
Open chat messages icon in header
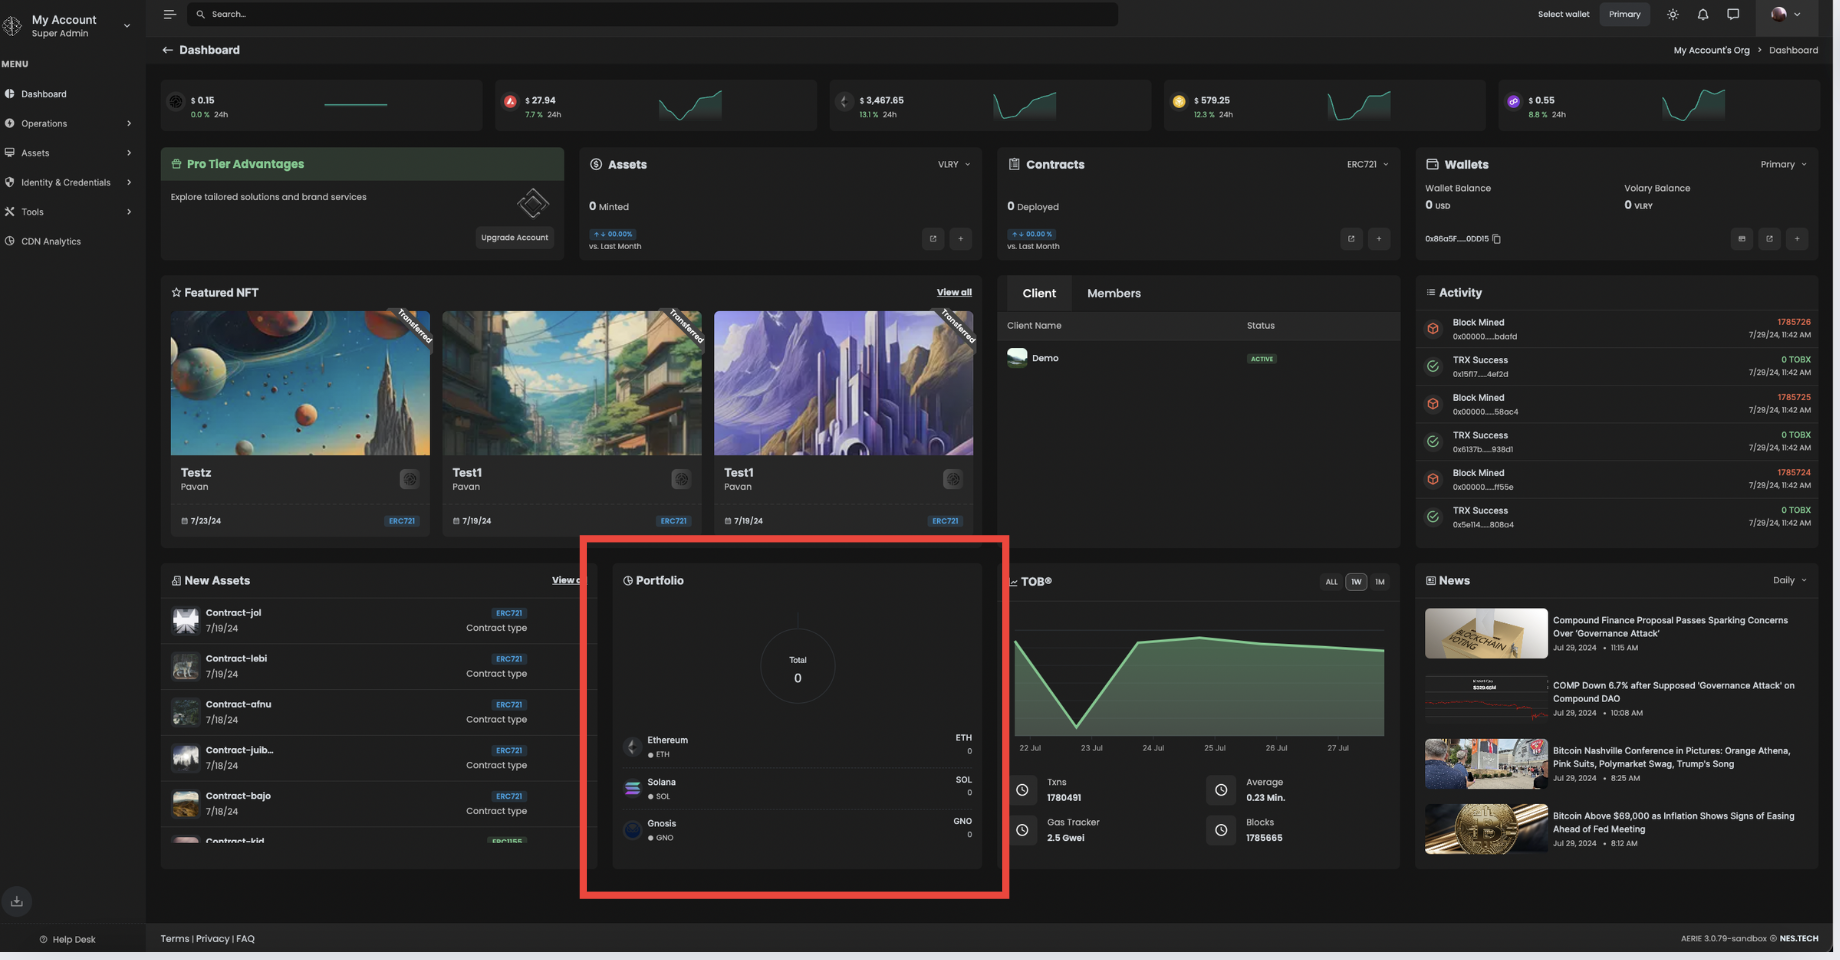point(1733,14)
